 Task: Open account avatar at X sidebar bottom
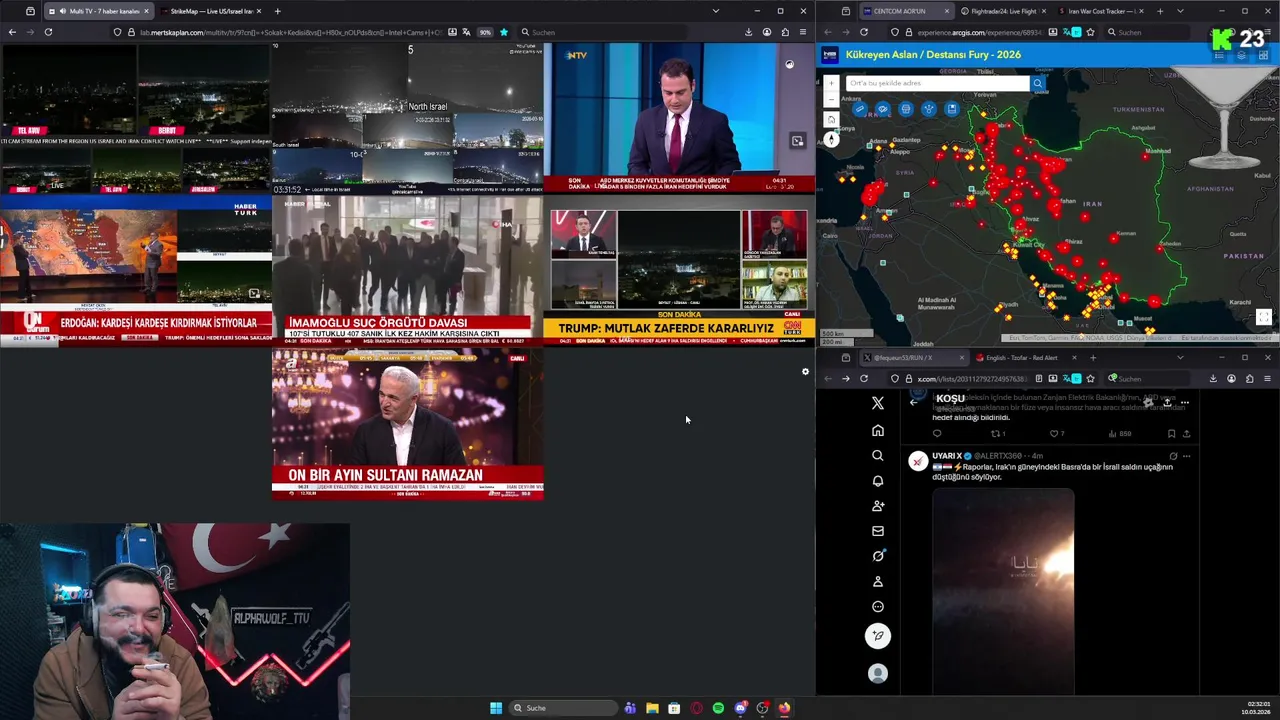(x=878, y=674)
